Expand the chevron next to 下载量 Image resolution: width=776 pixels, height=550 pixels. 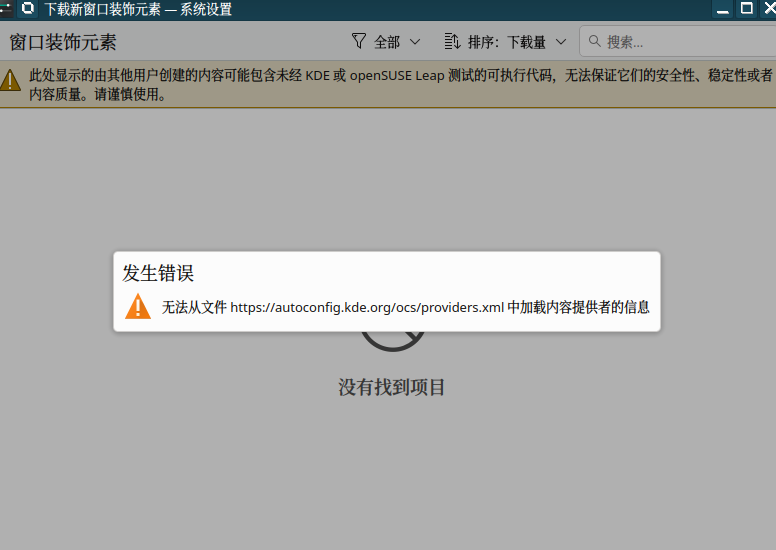560,42
